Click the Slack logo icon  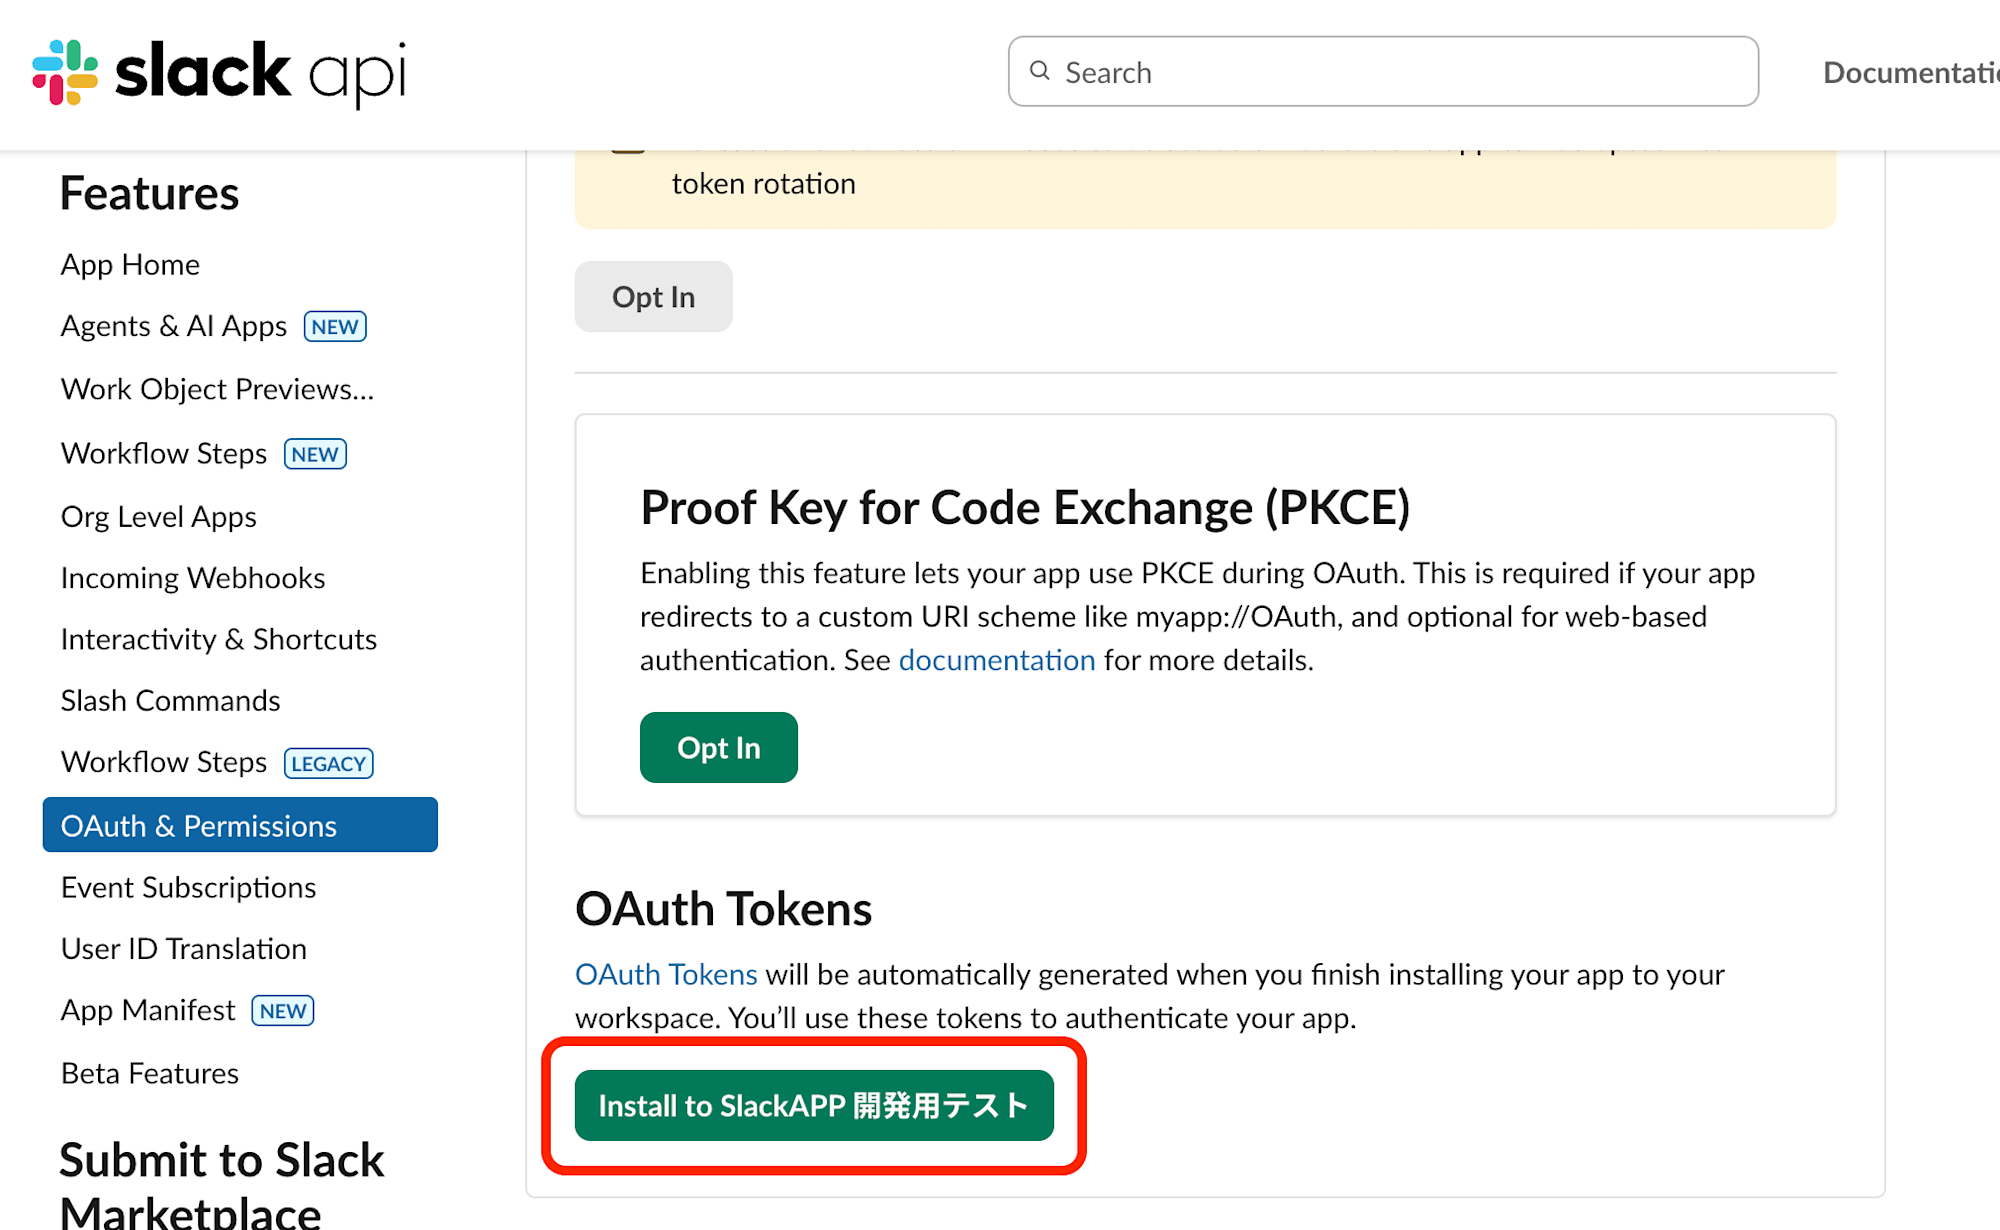[65, 72]
